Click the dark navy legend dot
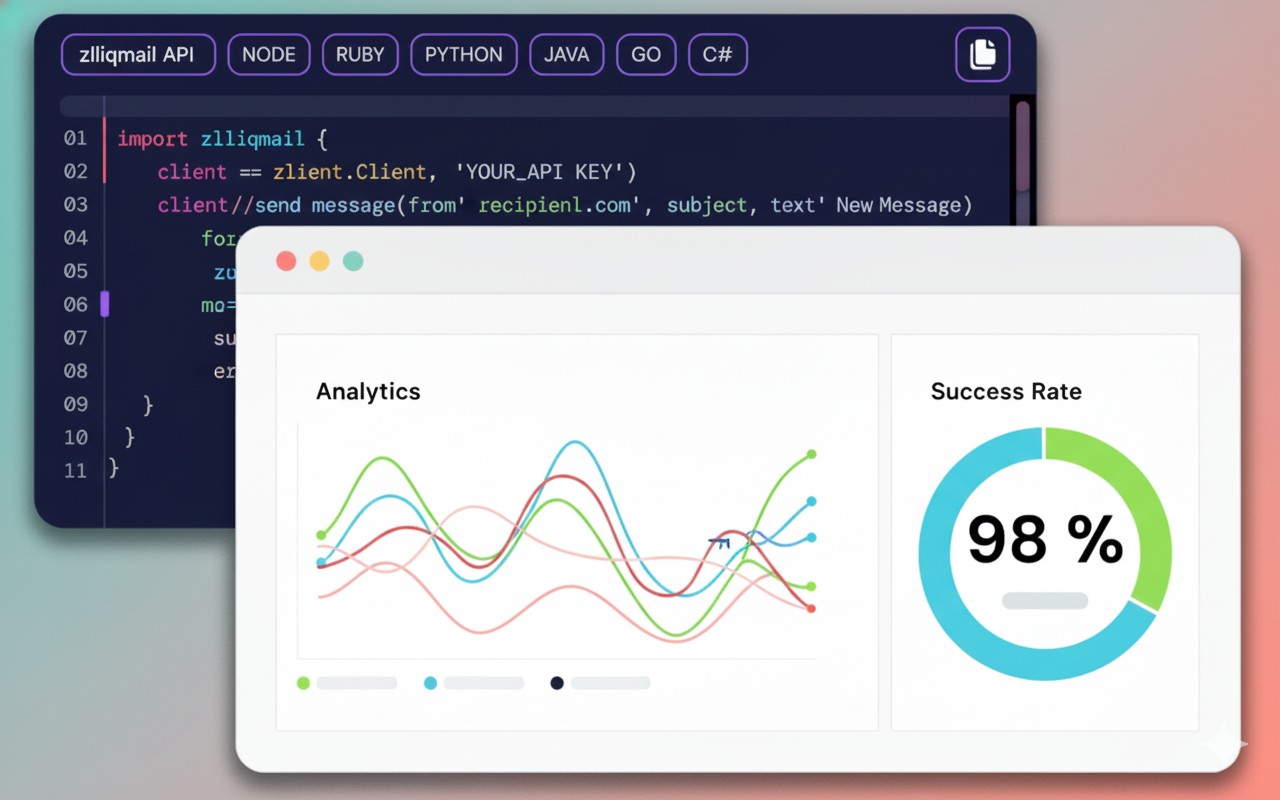1280x800 pixels. [557, 683]
